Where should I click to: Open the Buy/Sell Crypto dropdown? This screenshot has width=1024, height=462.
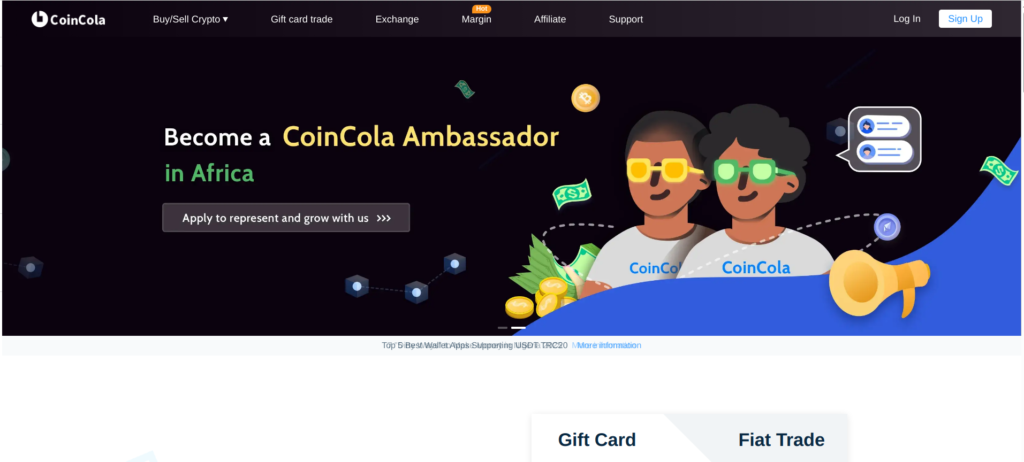pos(191,19)
